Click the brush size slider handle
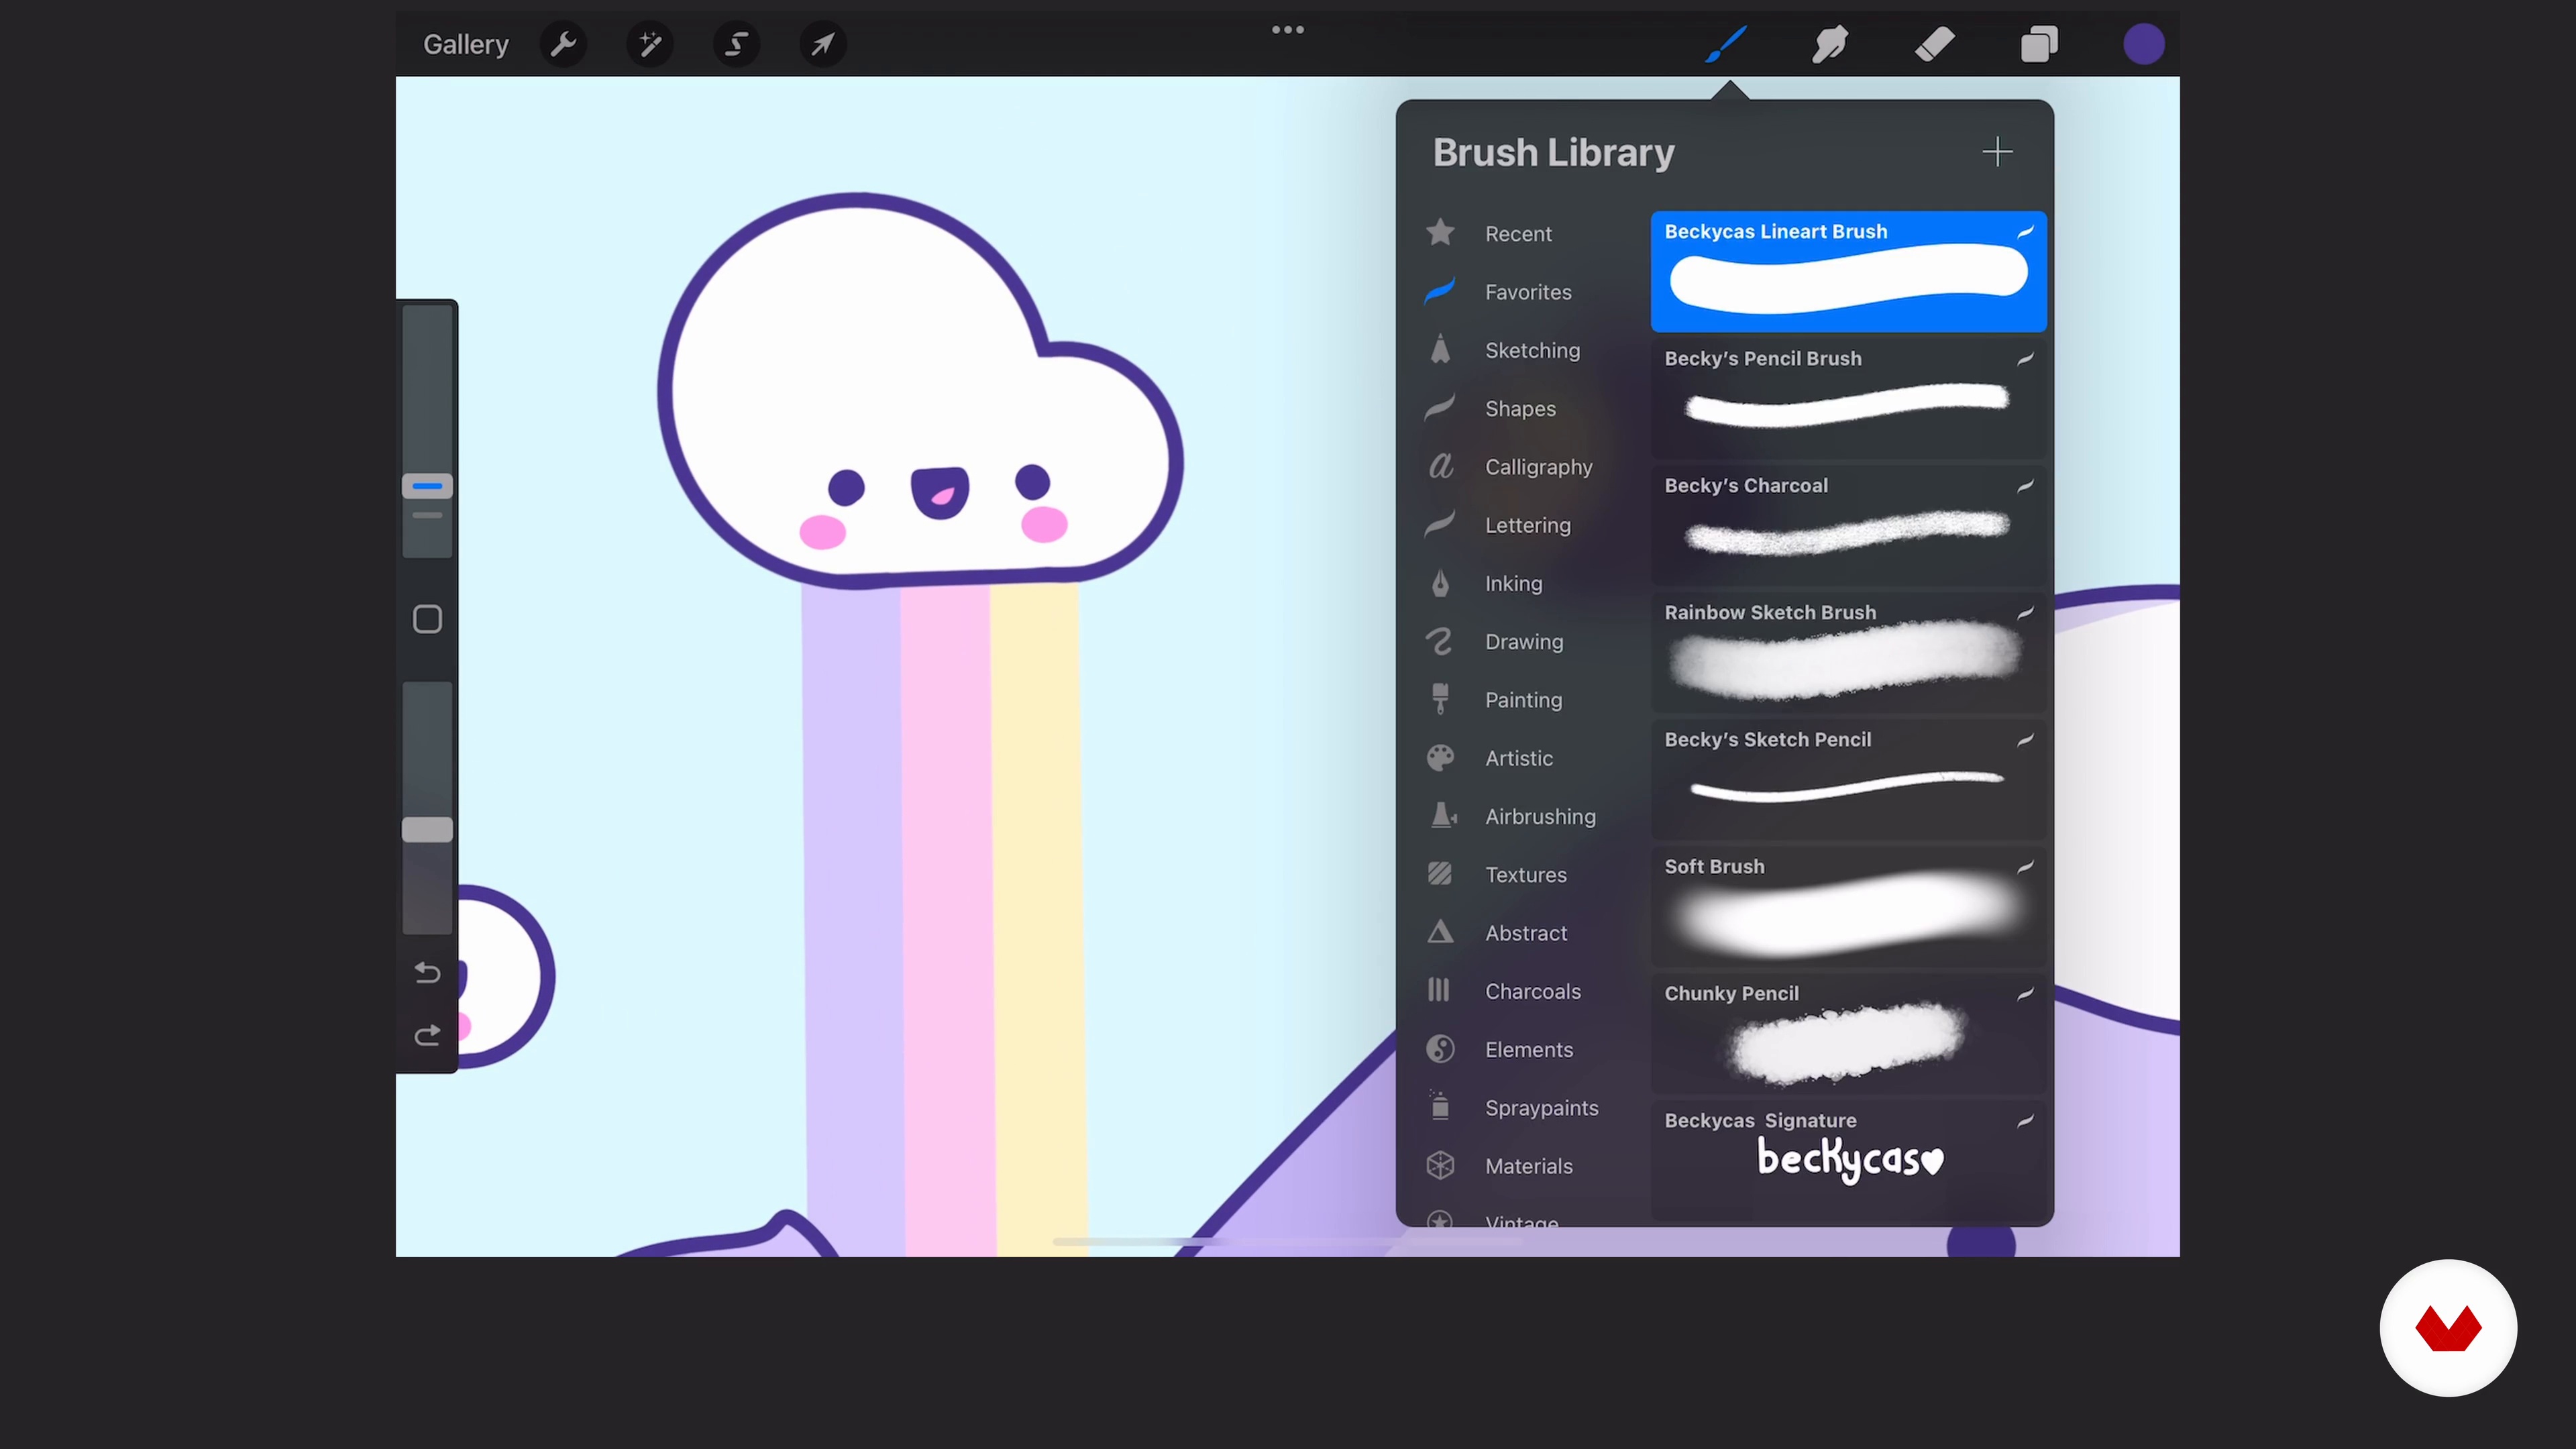 click(427, 486)
